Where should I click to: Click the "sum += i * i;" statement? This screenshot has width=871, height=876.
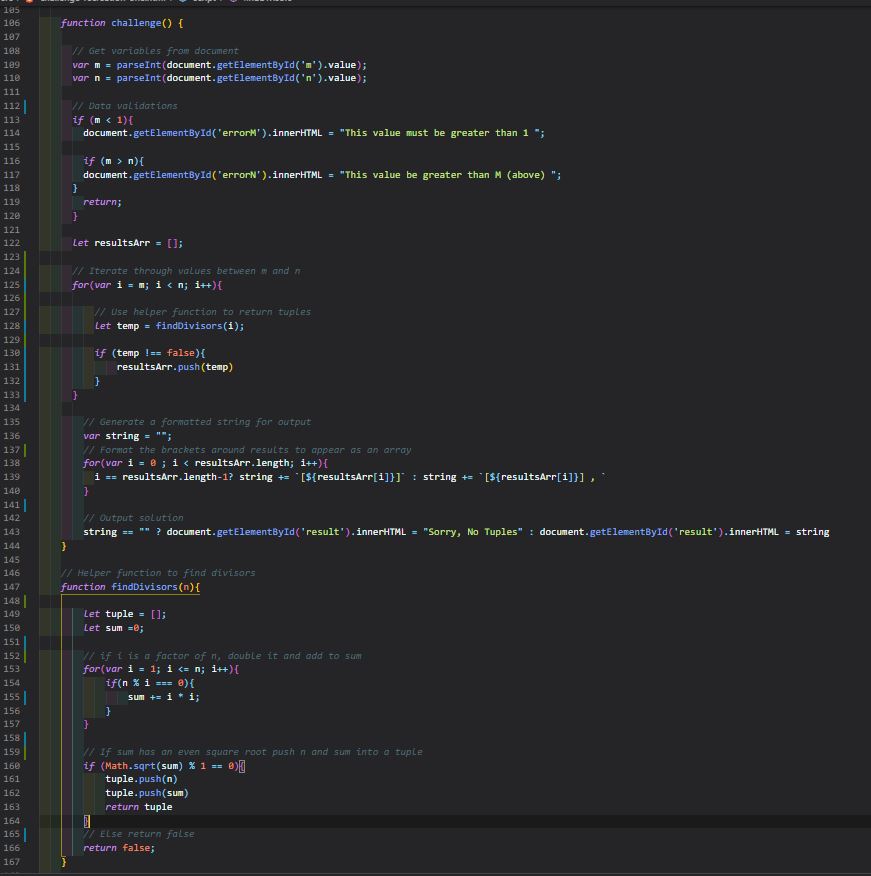(164, 697)
